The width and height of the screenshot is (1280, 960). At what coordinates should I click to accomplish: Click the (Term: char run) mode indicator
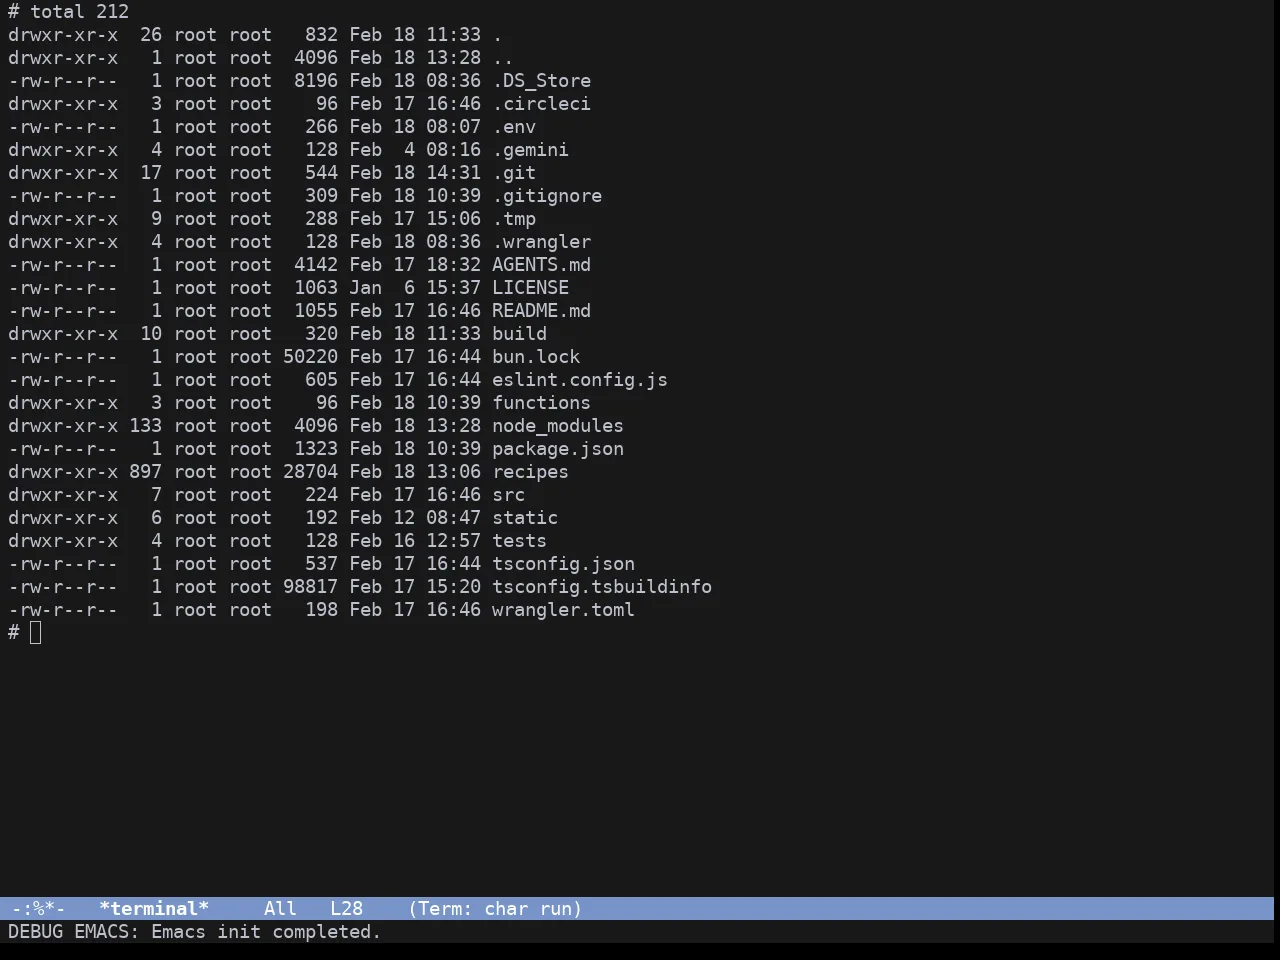tap(495, 909)
